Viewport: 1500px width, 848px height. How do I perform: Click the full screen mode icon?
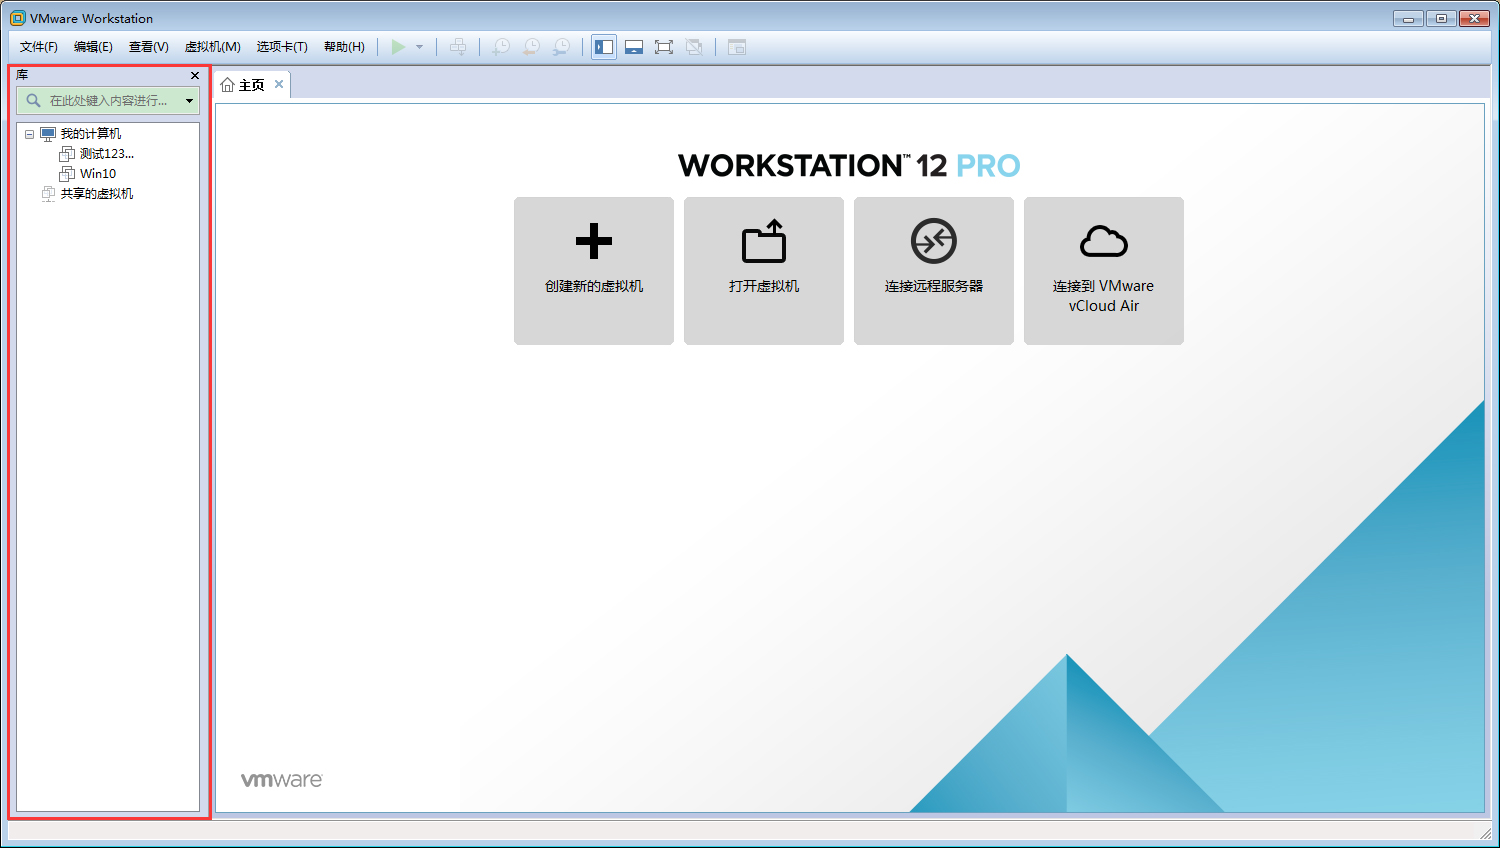click(x=664, y=47)
